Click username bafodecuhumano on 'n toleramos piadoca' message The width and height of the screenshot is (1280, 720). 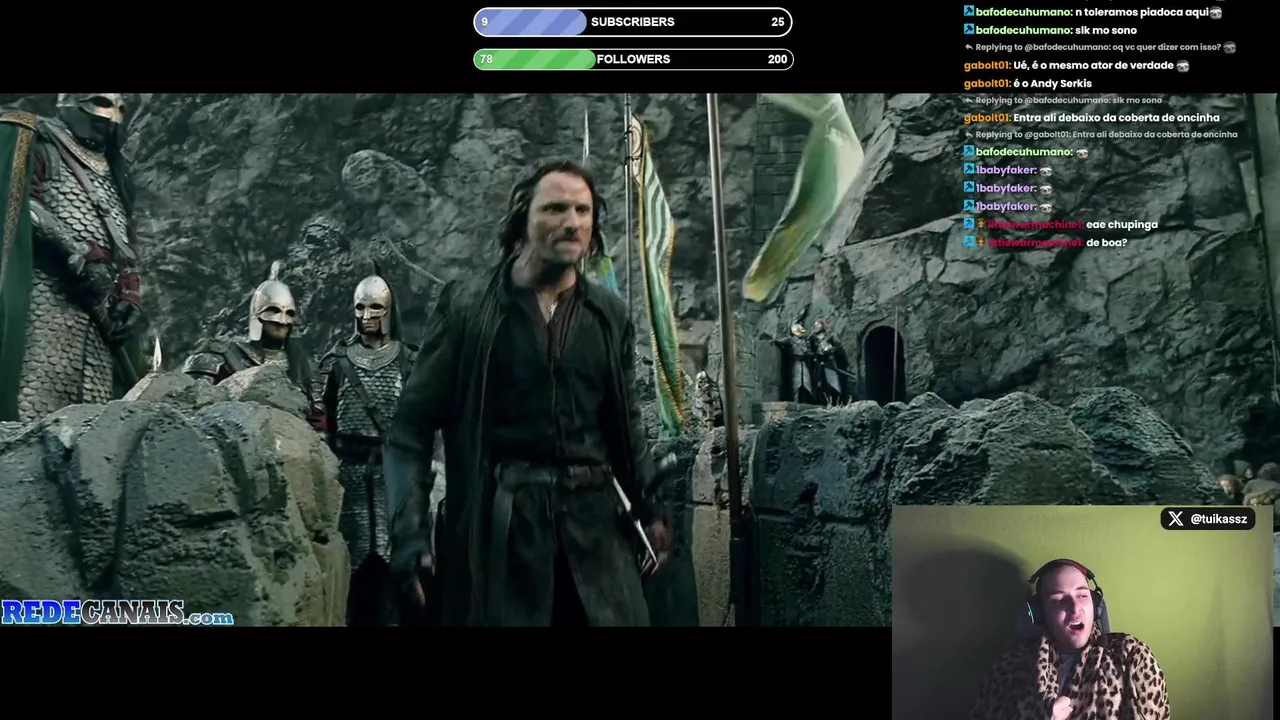[x=1025, y=13]
